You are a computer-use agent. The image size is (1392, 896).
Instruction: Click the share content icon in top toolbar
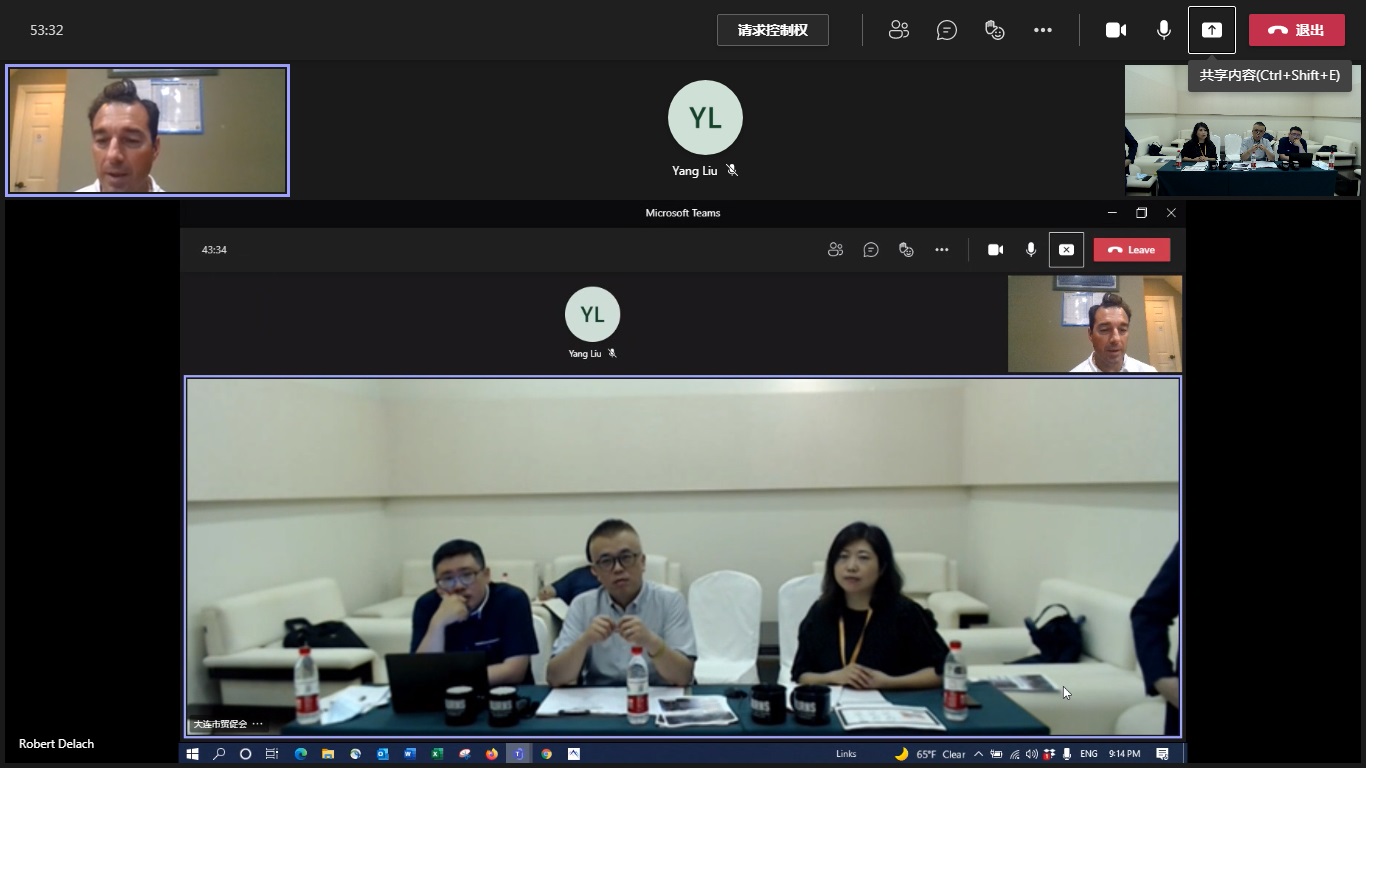tap(1211, 30)
